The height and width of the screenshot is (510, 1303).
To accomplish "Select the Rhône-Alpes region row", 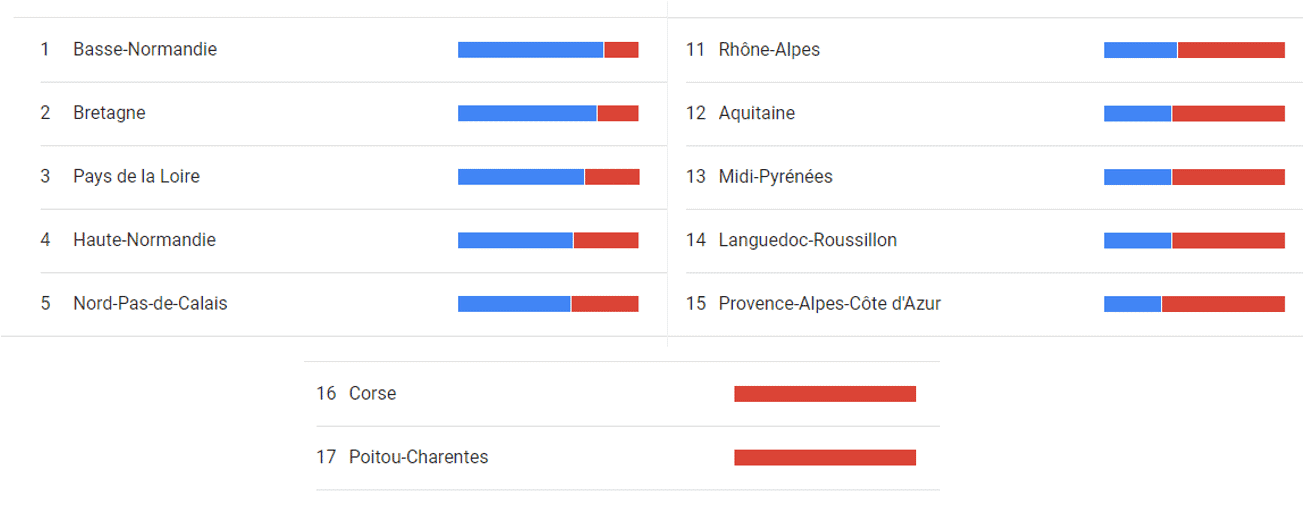I will pyautogui.click(x=985, y=50).
